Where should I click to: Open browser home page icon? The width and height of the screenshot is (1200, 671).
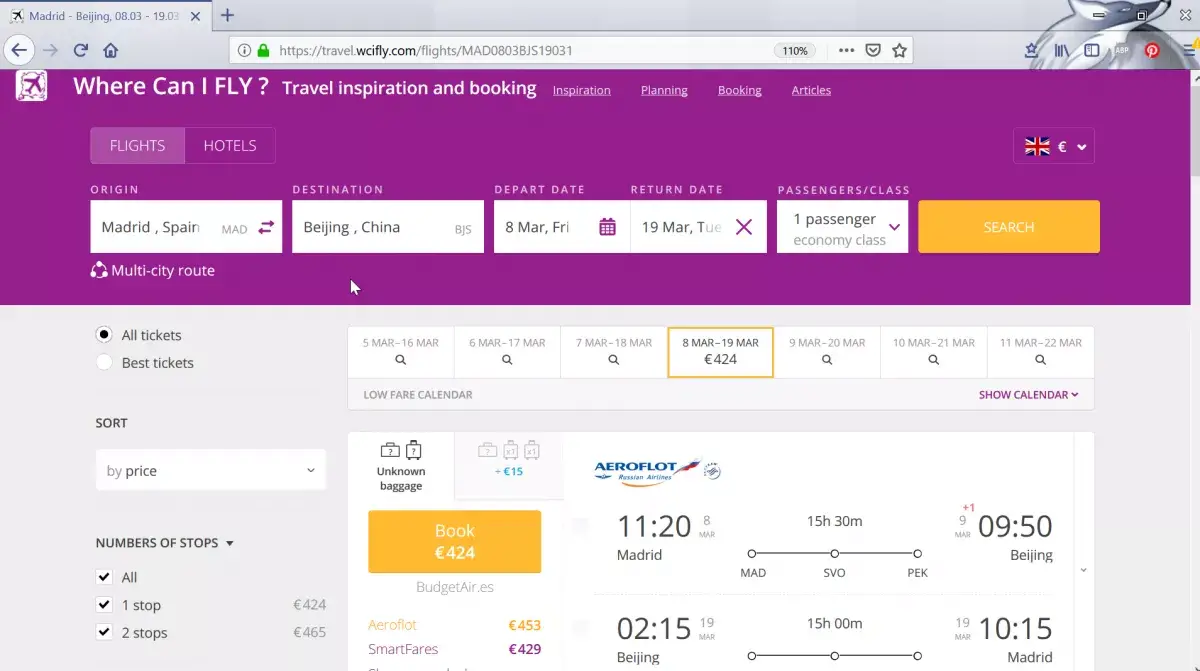click(x=111, y=50)
